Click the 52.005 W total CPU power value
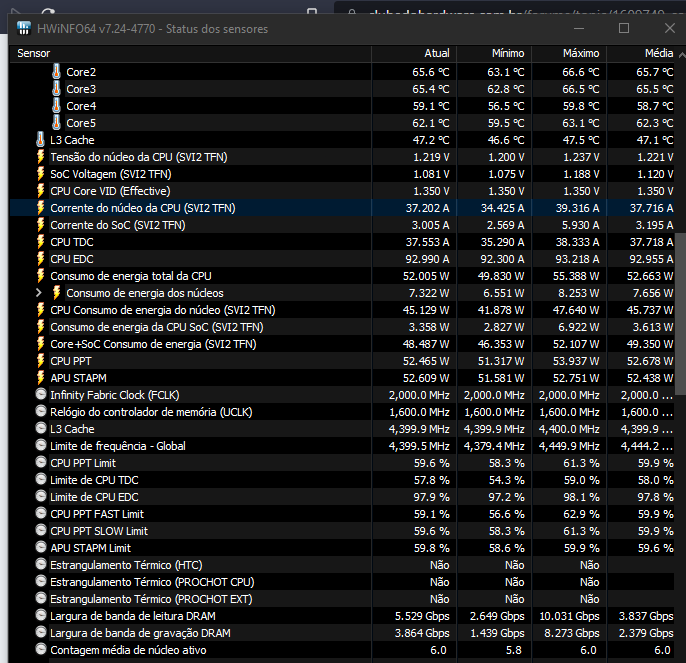Screen dimensions: 686x663 click(x=426, y=276)
